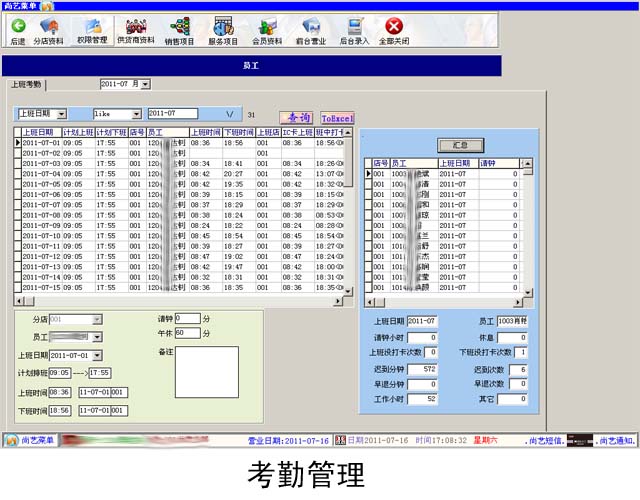Screen dimensions: 640x500
Task: Click 全部关闭 close-all red icon
Action: click(394, 26)
